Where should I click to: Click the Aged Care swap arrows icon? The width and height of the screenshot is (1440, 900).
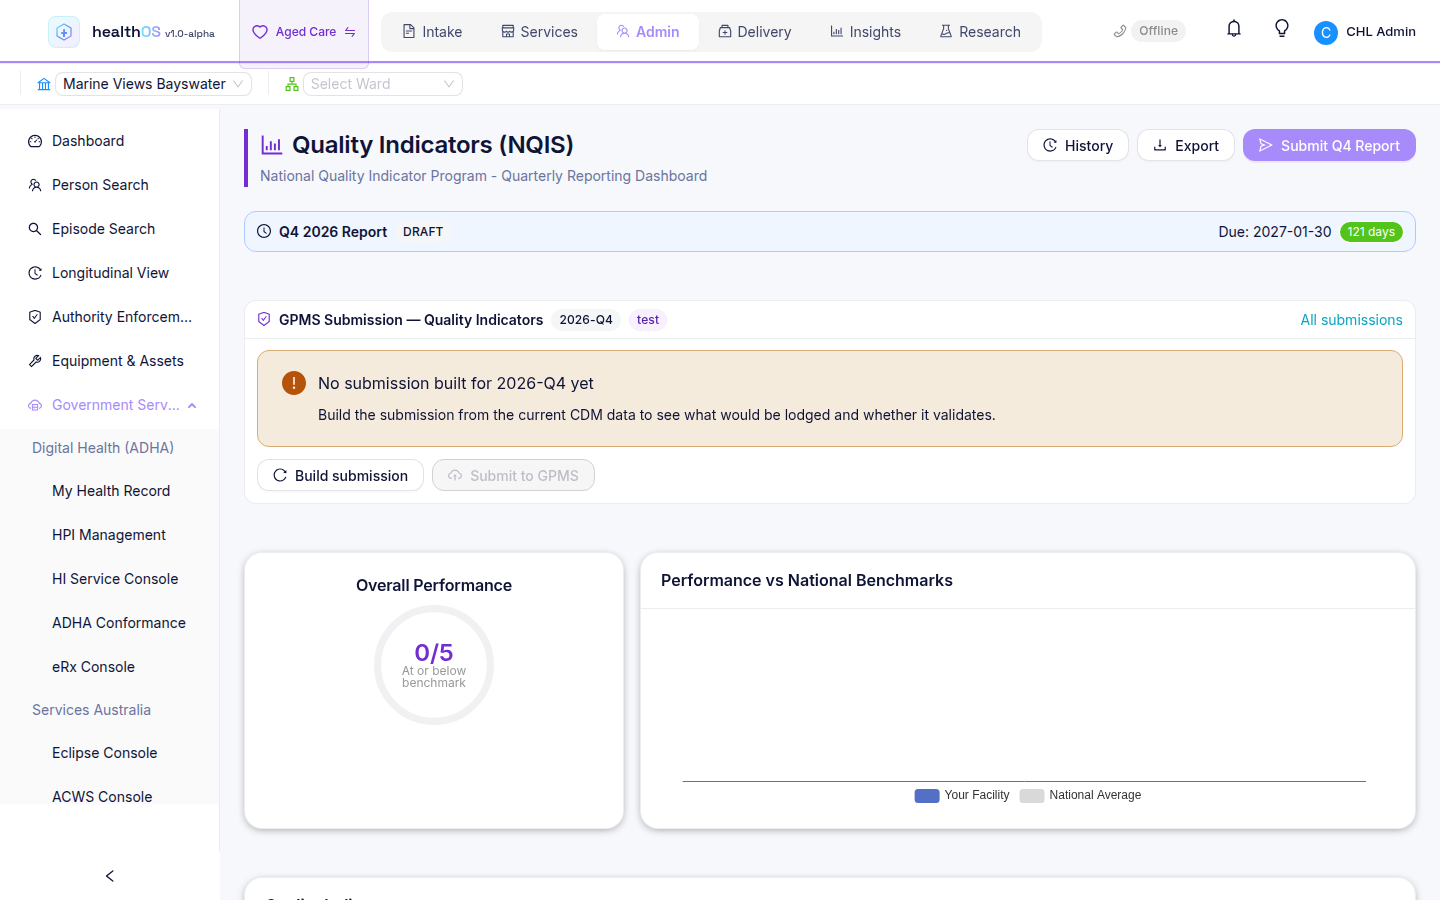pyautogui.click(x=350, y=32)
